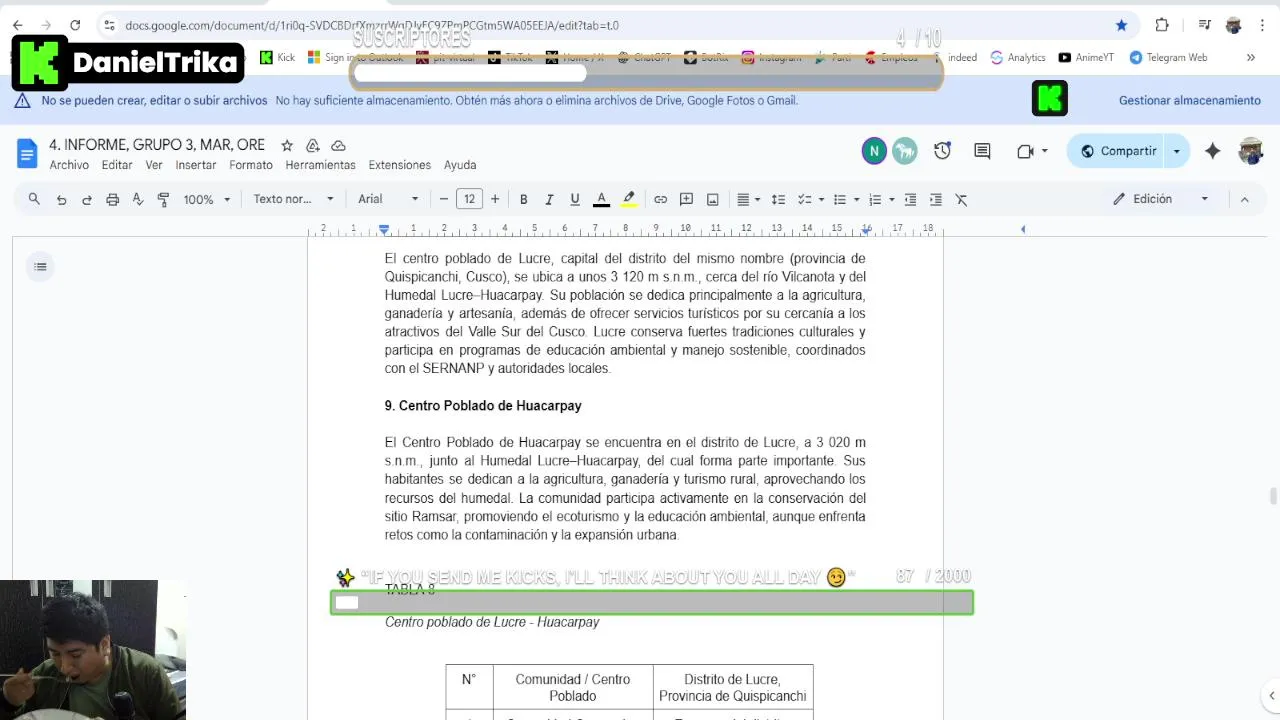
Task: View collaborator N's avatar
Action: pyautogui.click(x=873, y=151)
